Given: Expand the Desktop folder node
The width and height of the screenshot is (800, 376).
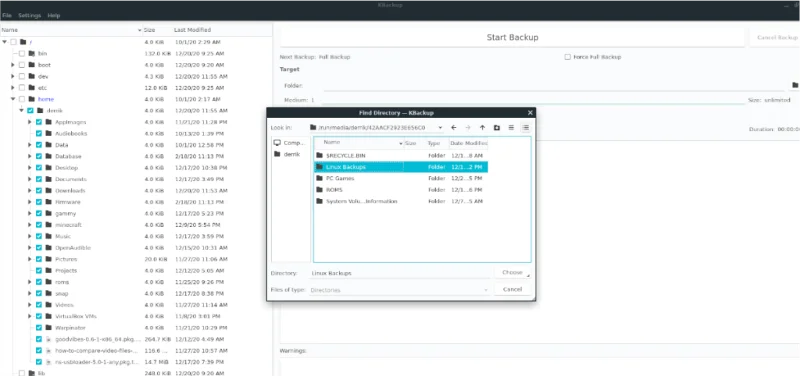Looking at the screenshot, I should tap(30, 168).
